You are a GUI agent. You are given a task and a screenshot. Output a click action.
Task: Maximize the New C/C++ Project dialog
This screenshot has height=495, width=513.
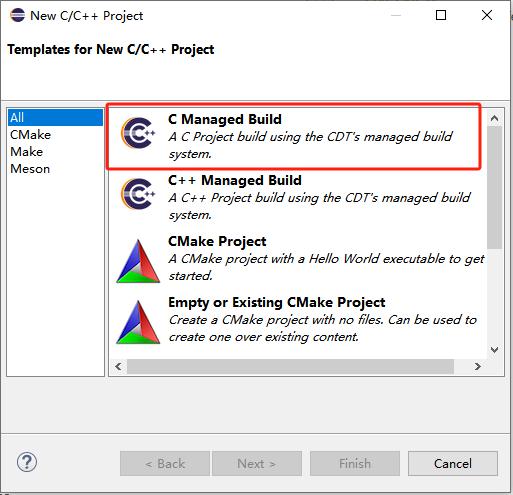tap(441, 15)
